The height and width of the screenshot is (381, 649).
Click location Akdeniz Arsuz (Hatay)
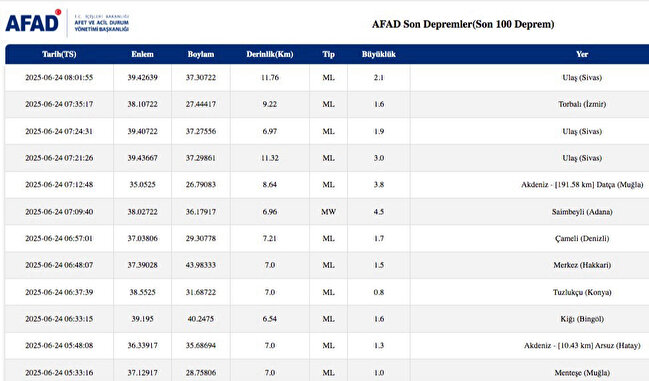point(582,345)
